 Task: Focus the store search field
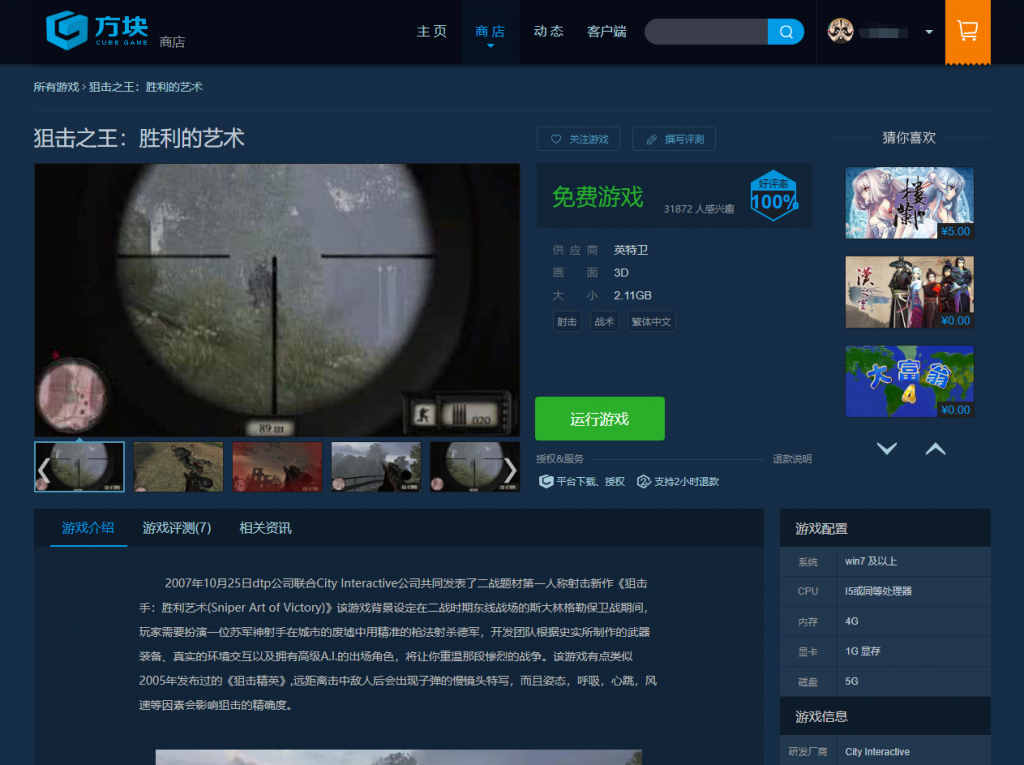coord(706,31)
